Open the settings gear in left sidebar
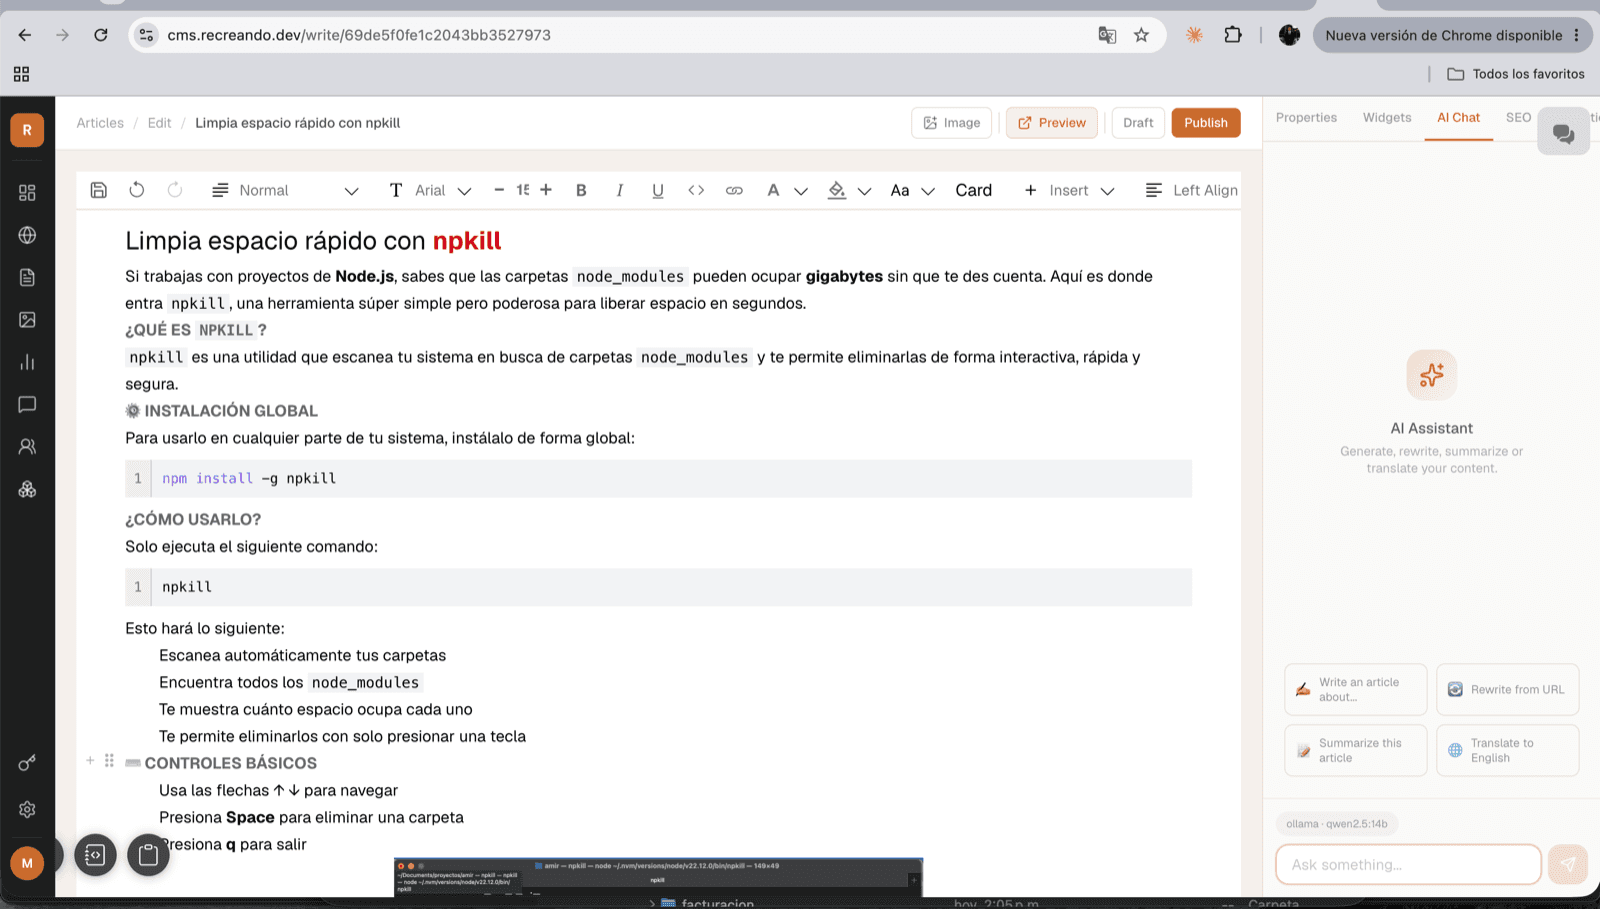The image size is (1600, 909). pyautogui.click(x=27, y=809)
